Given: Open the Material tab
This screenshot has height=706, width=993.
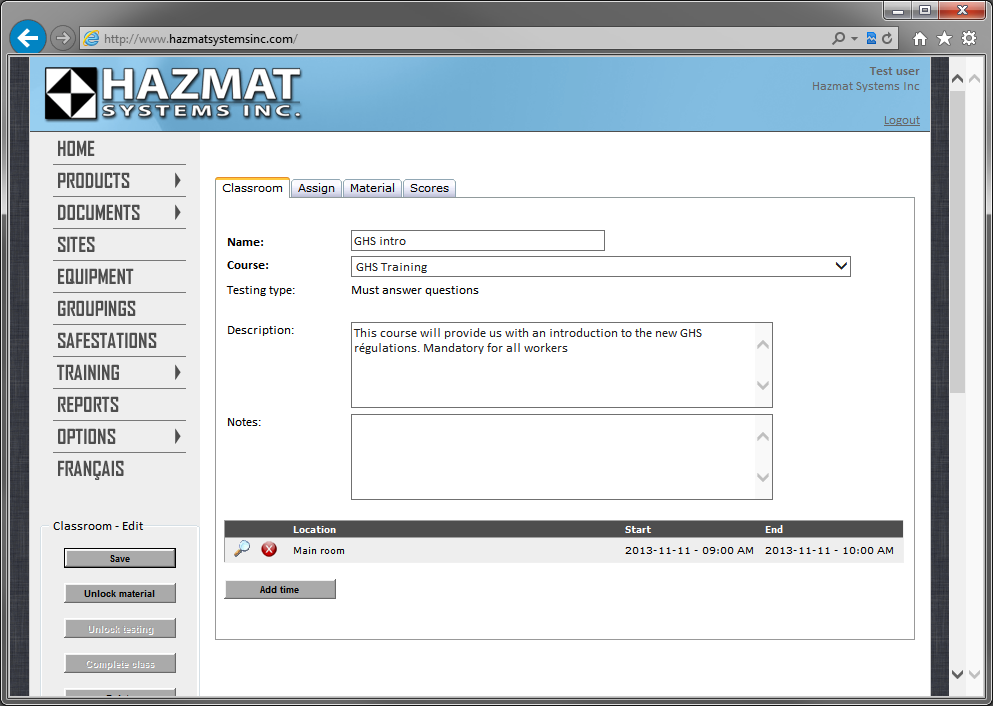Looking at the screenshot, I should 372,188.
